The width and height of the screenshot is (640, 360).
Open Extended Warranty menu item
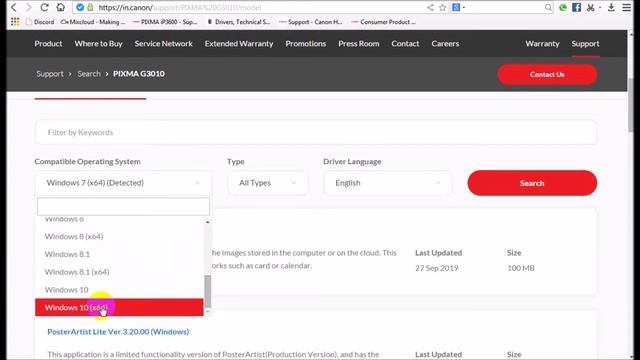tap(239, 44)
